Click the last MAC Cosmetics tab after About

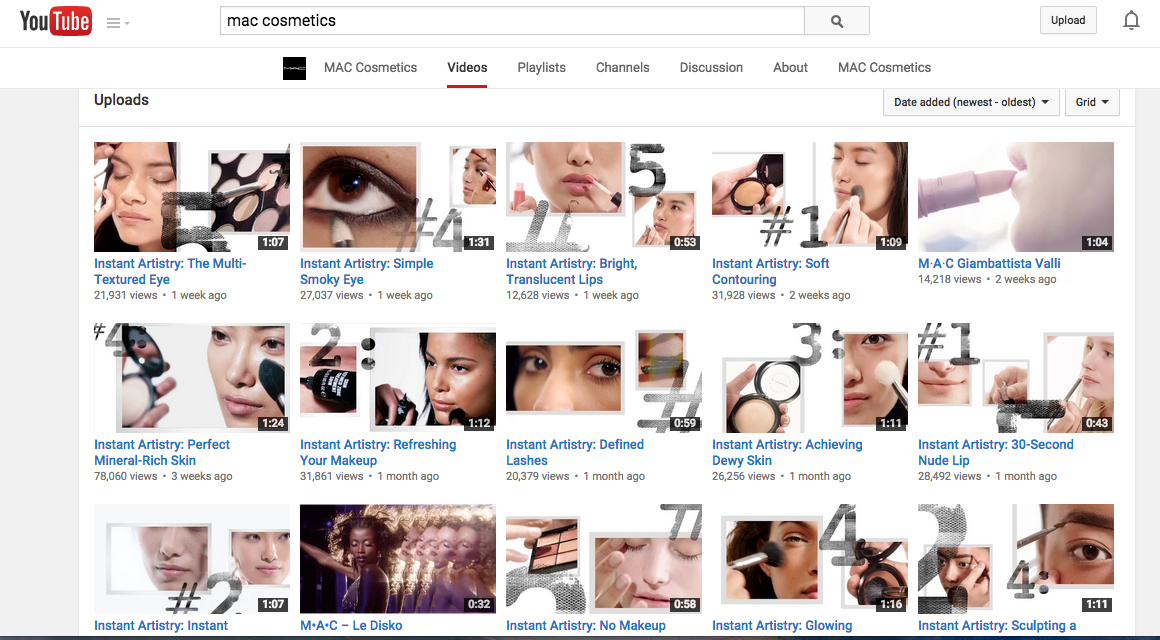coord(884,67)
